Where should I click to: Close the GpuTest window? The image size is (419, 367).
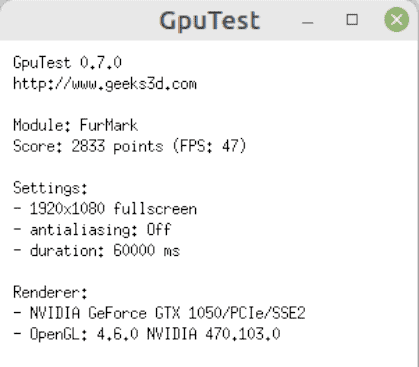pos(397,20)
